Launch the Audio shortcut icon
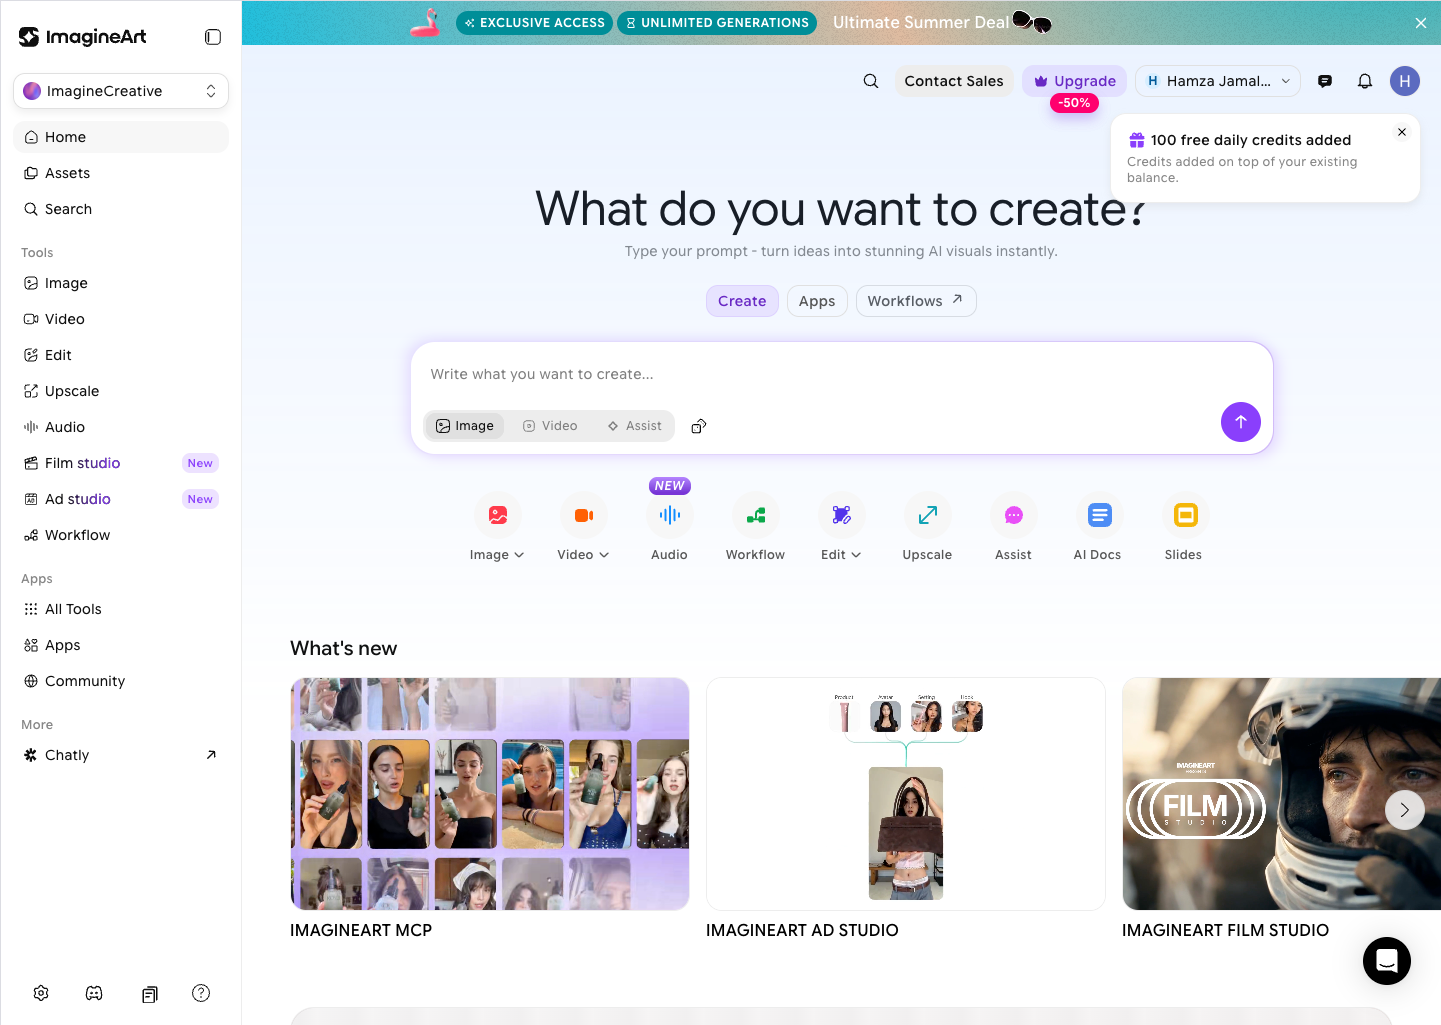 coord(670,515)
